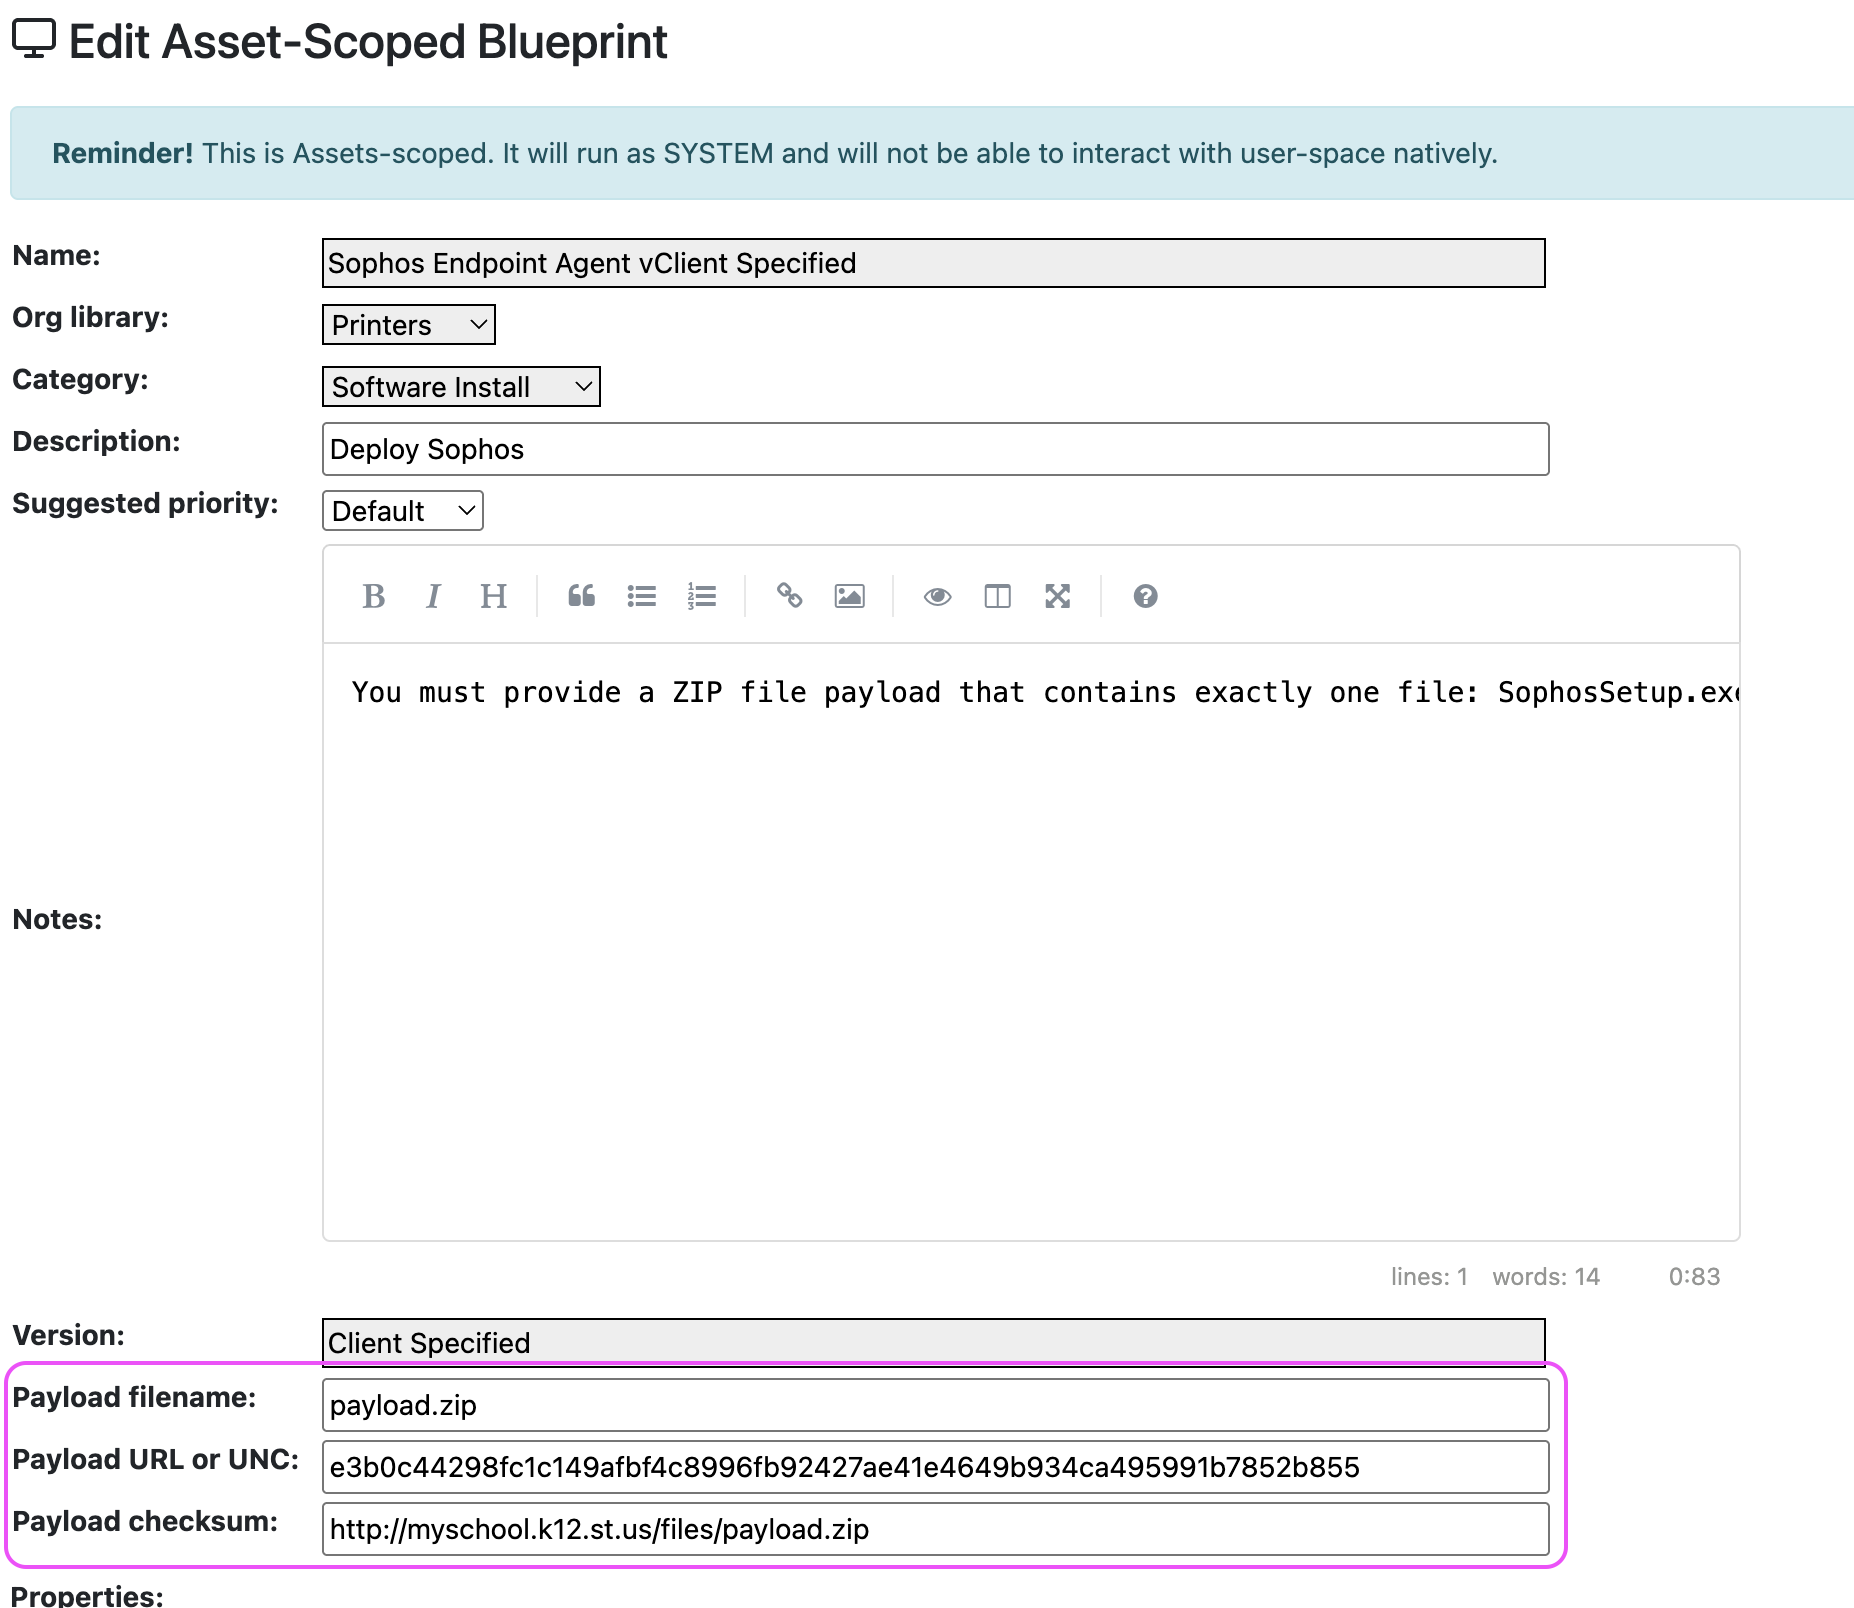Toggle bold formatting in notes editor
Screen dimensions: 1854x1608
click(374, 596)
